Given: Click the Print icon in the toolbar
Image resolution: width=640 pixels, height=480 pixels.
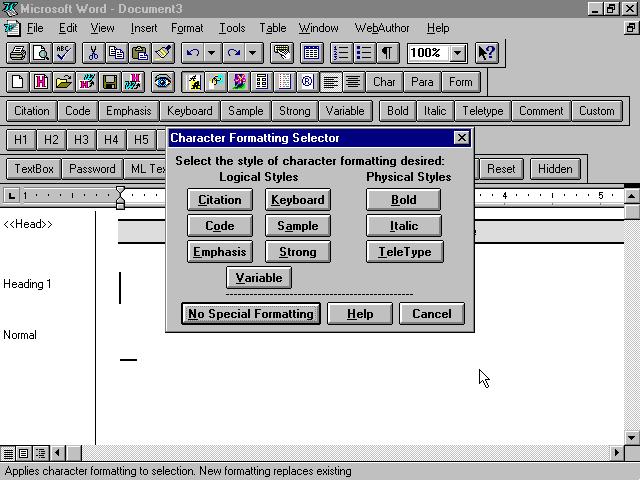Looking at the screenshot, I should [x=18, y=53].
